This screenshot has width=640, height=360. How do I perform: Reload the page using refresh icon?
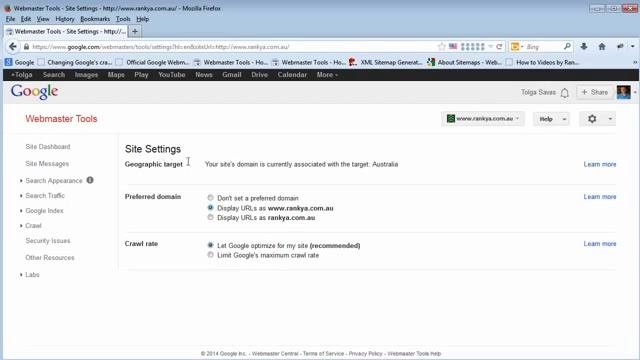[x=499, y=47]
